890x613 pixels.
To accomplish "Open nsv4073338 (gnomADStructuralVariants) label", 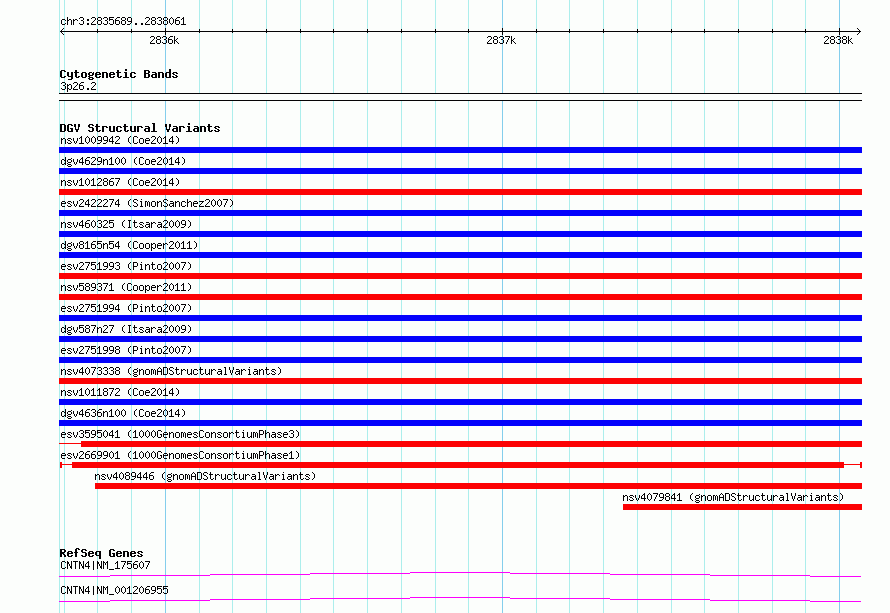I will point(171,371).
